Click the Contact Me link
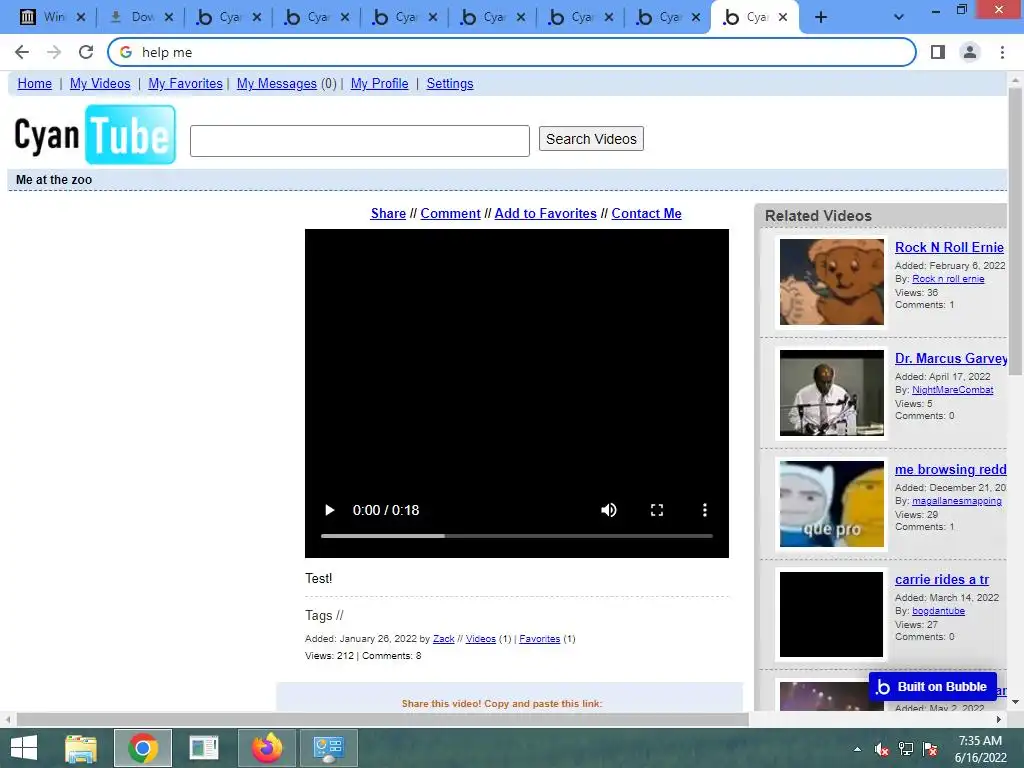1024x768 pixels. (x=647, y=214)
